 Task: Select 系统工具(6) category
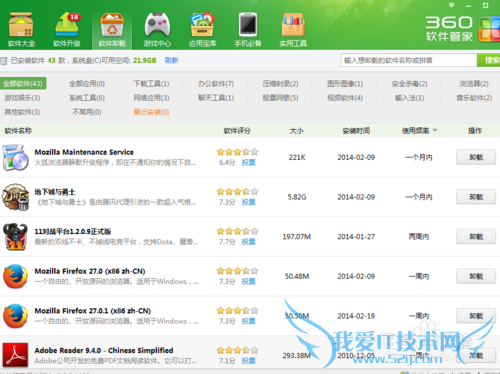click(x=87, y=98)
